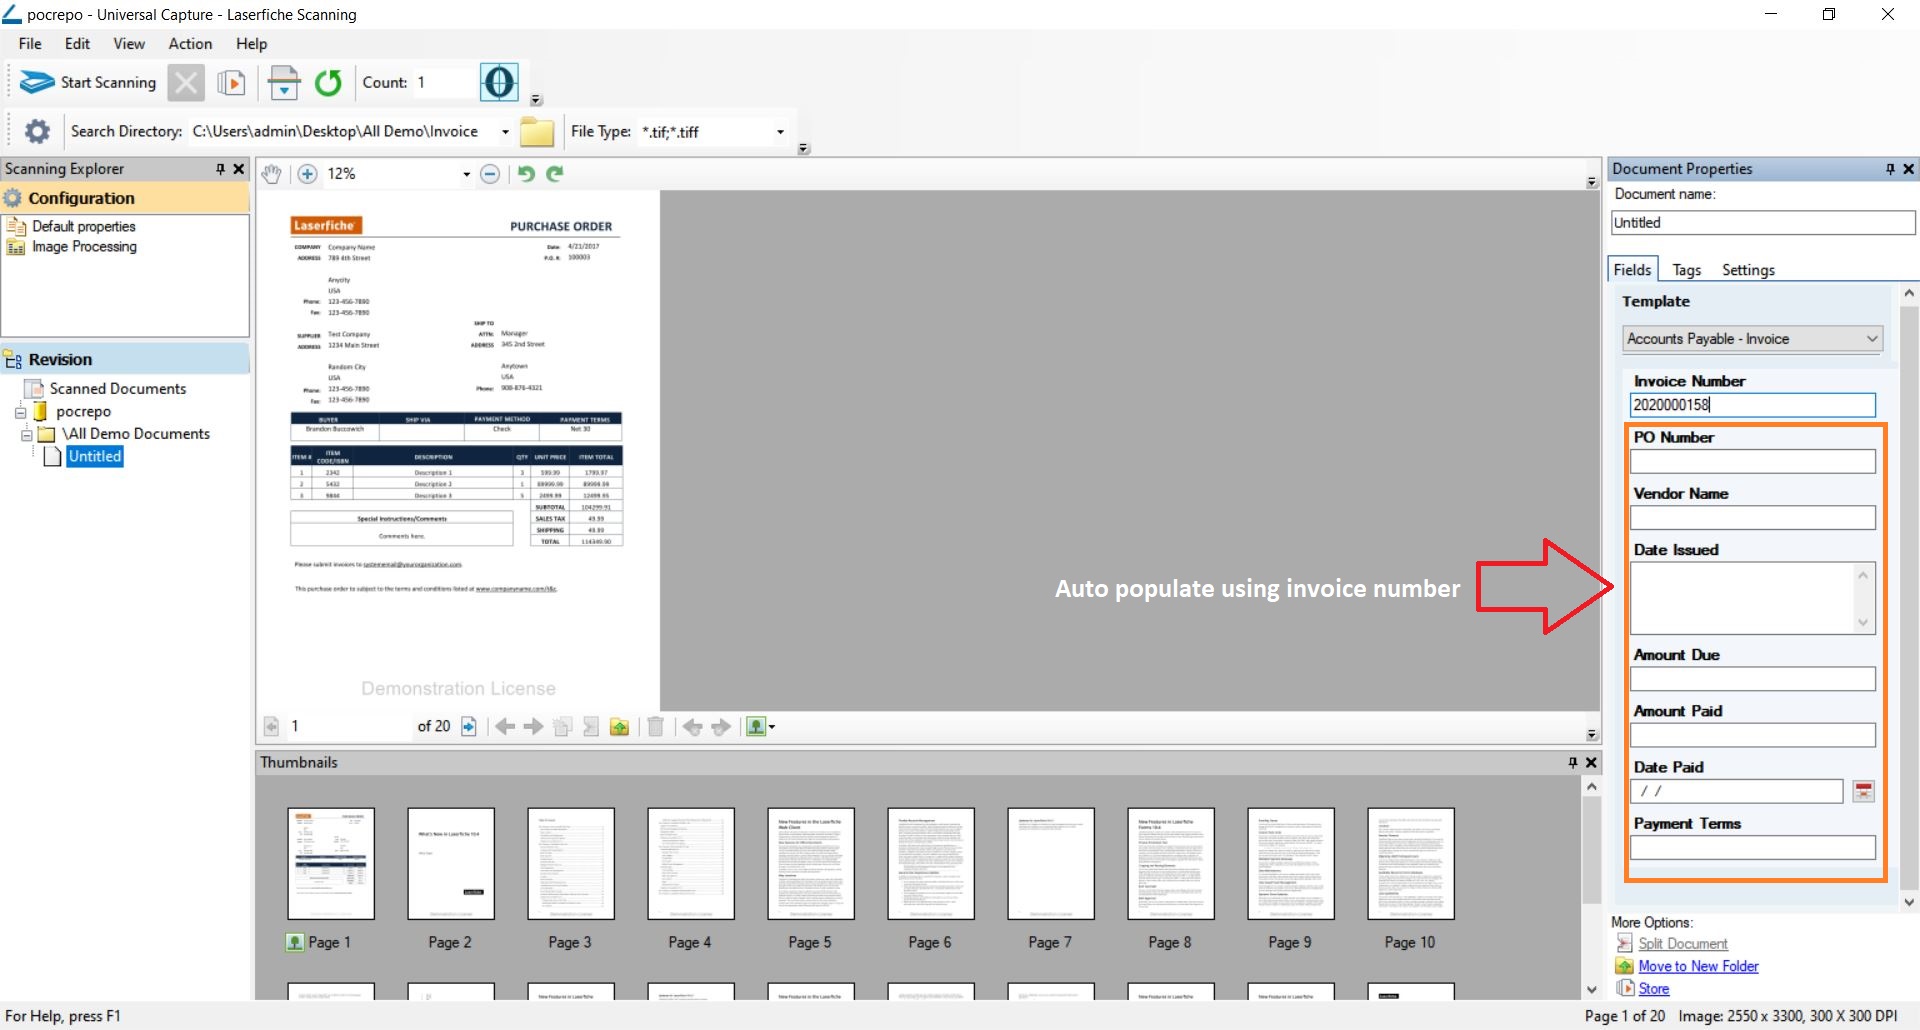Click the cancel scan X icon
The width and height of the screenshot is (1920, 1030).
coord(185,83)
